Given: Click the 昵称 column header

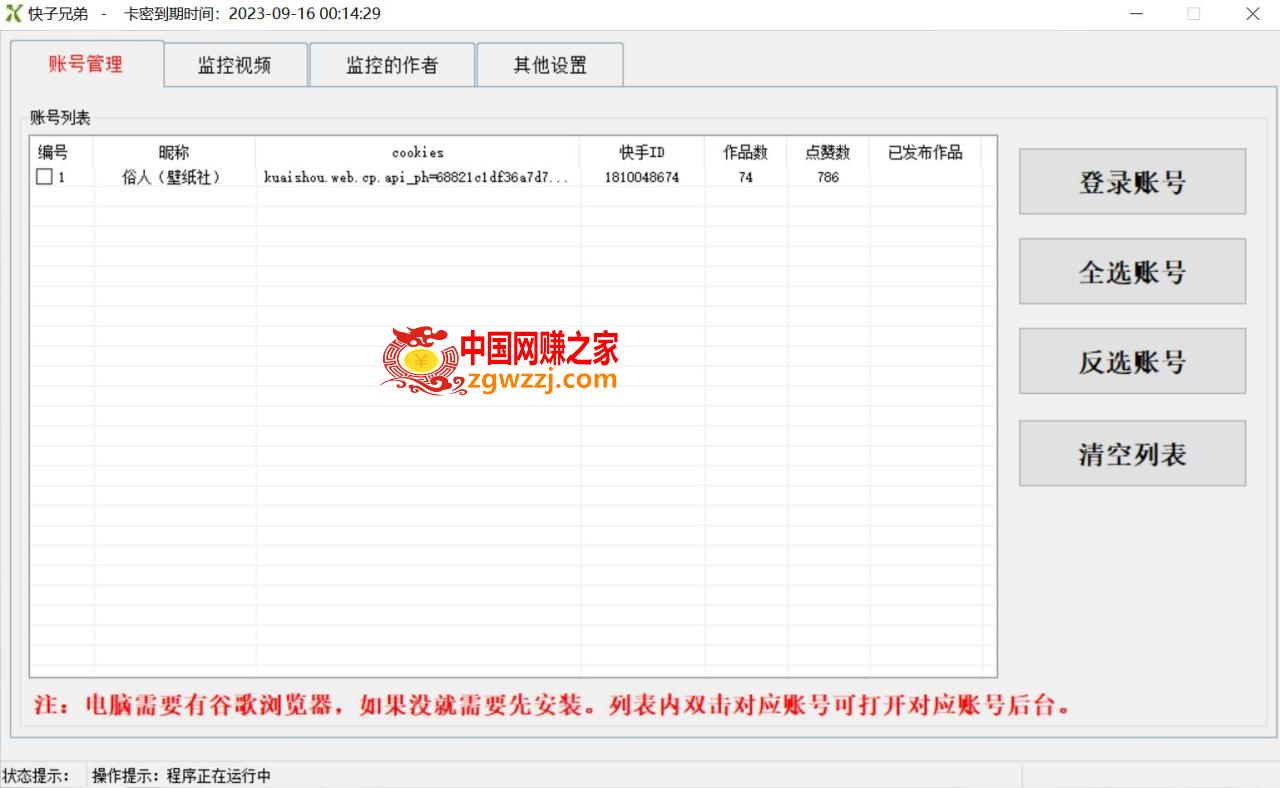Looking at the screenshot, I should tap(174, 152).
